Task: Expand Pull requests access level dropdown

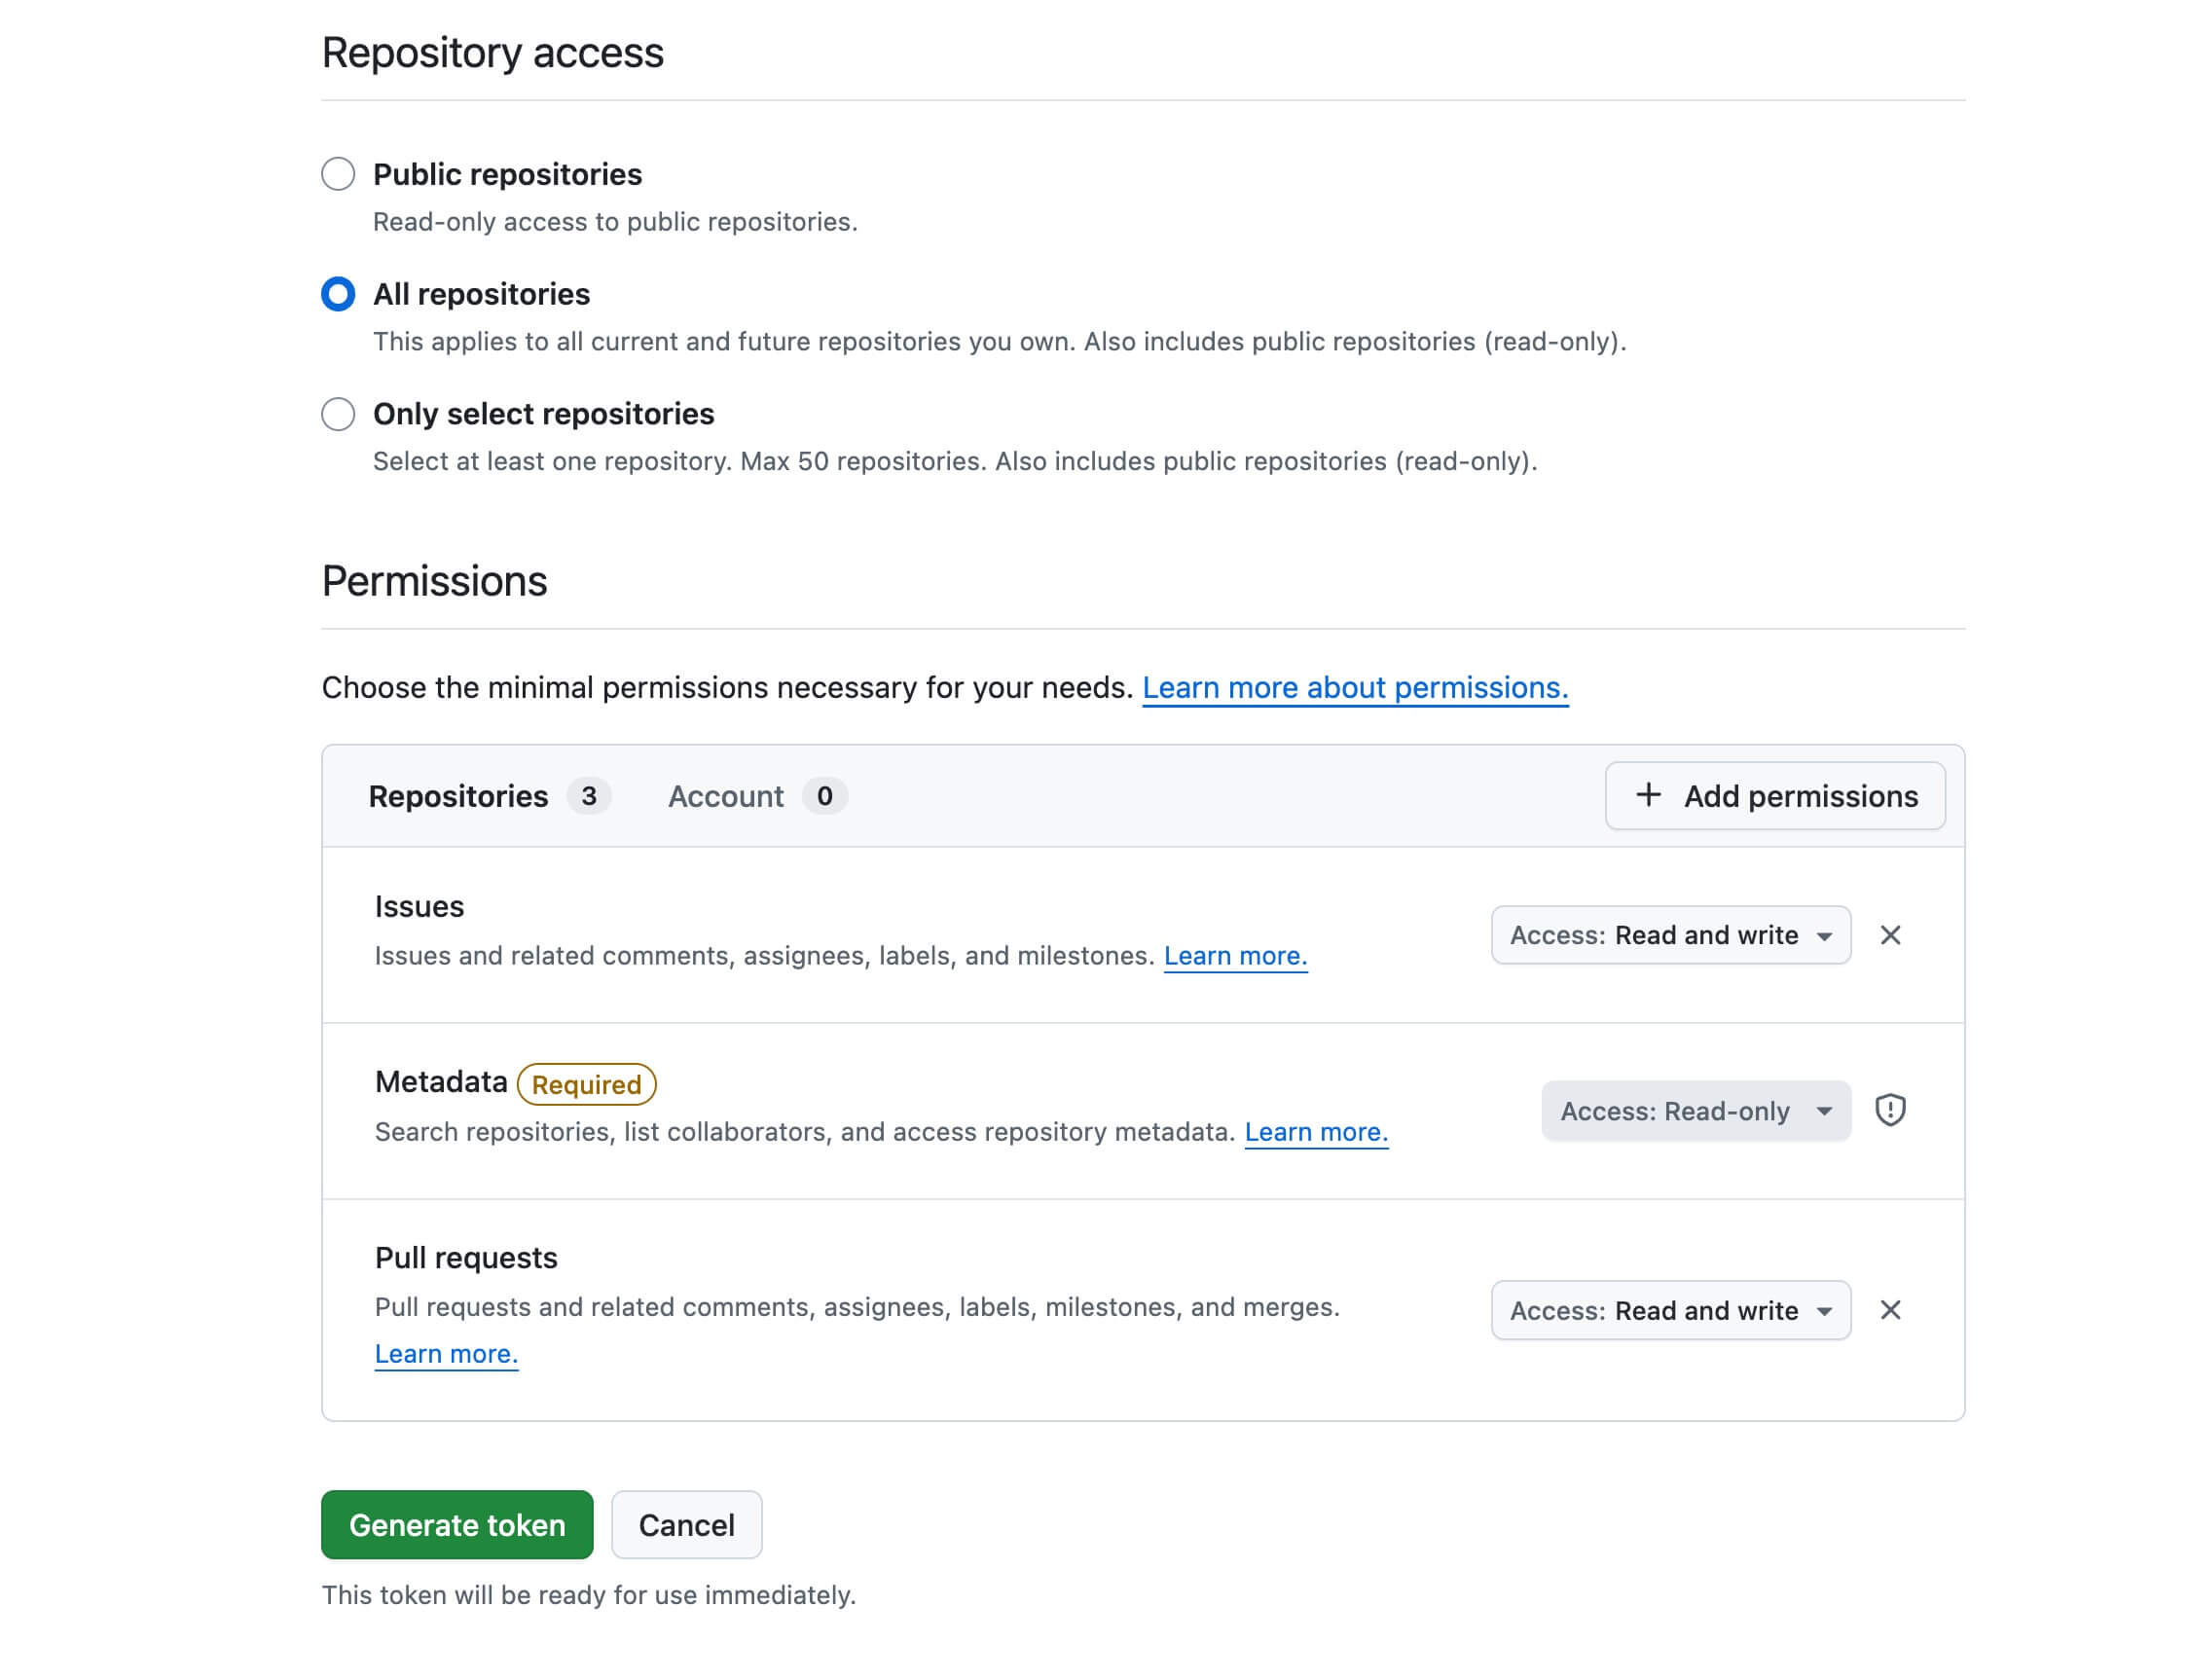Action: (x=1670, y=1310)
